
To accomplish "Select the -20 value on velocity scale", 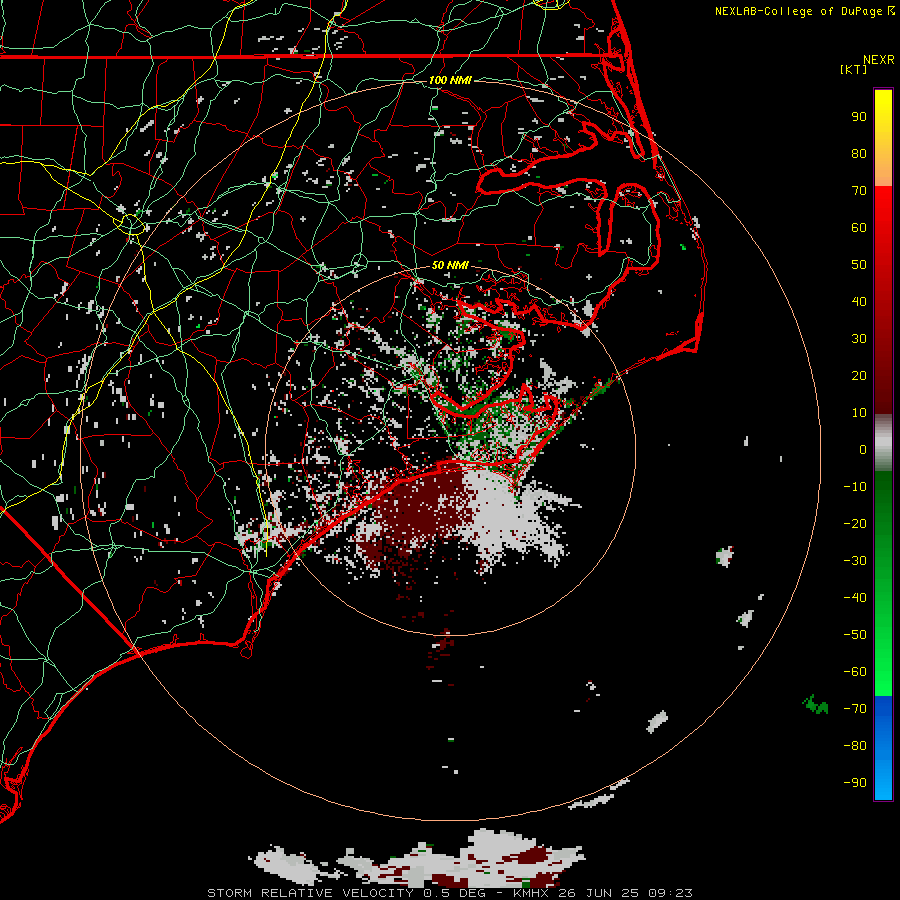I will coord(855,524).
